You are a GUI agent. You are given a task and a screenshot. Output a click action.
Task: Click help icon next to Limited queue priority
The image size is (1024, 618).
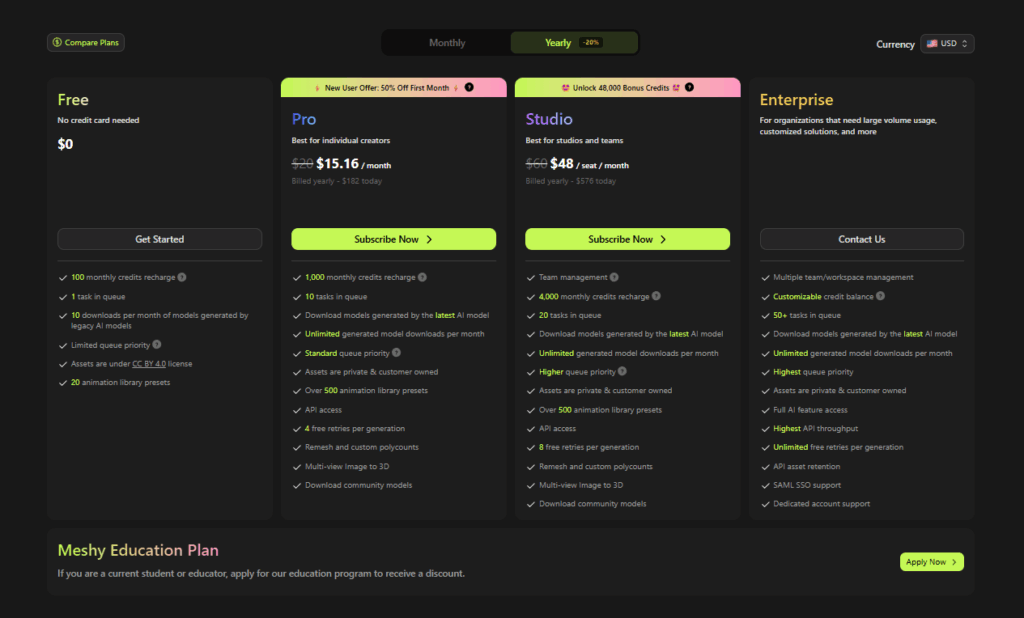click(157, 344)
